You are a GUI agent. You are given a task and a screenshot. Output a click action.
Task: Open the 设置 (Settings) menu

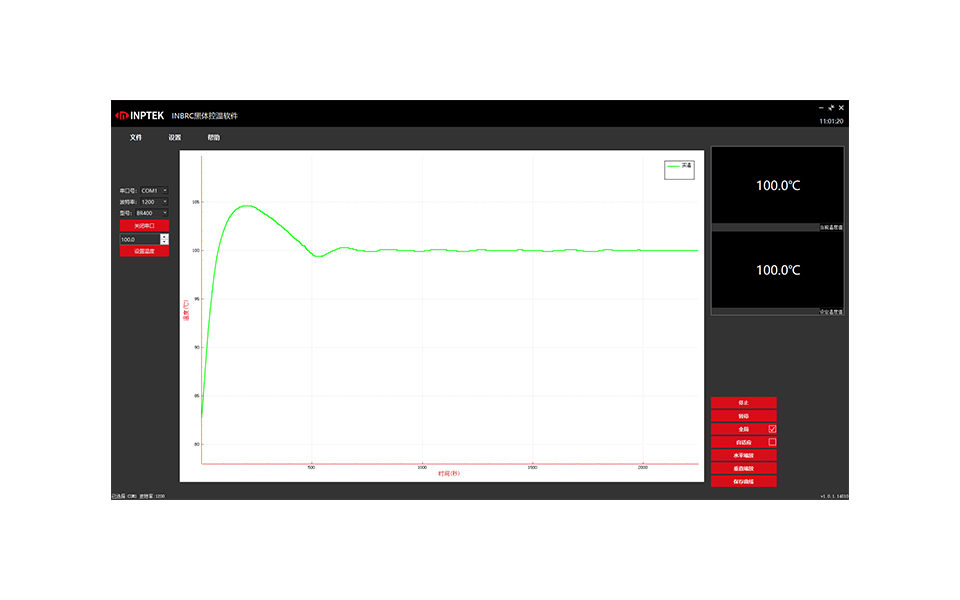click(175, 137)
